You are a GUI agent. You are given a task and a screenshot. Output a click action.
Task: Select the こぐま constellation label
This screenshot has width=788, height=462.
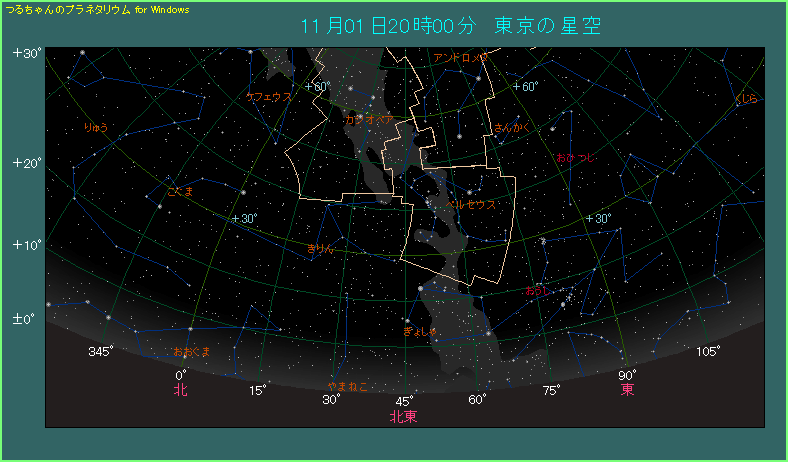pos(180,190)
